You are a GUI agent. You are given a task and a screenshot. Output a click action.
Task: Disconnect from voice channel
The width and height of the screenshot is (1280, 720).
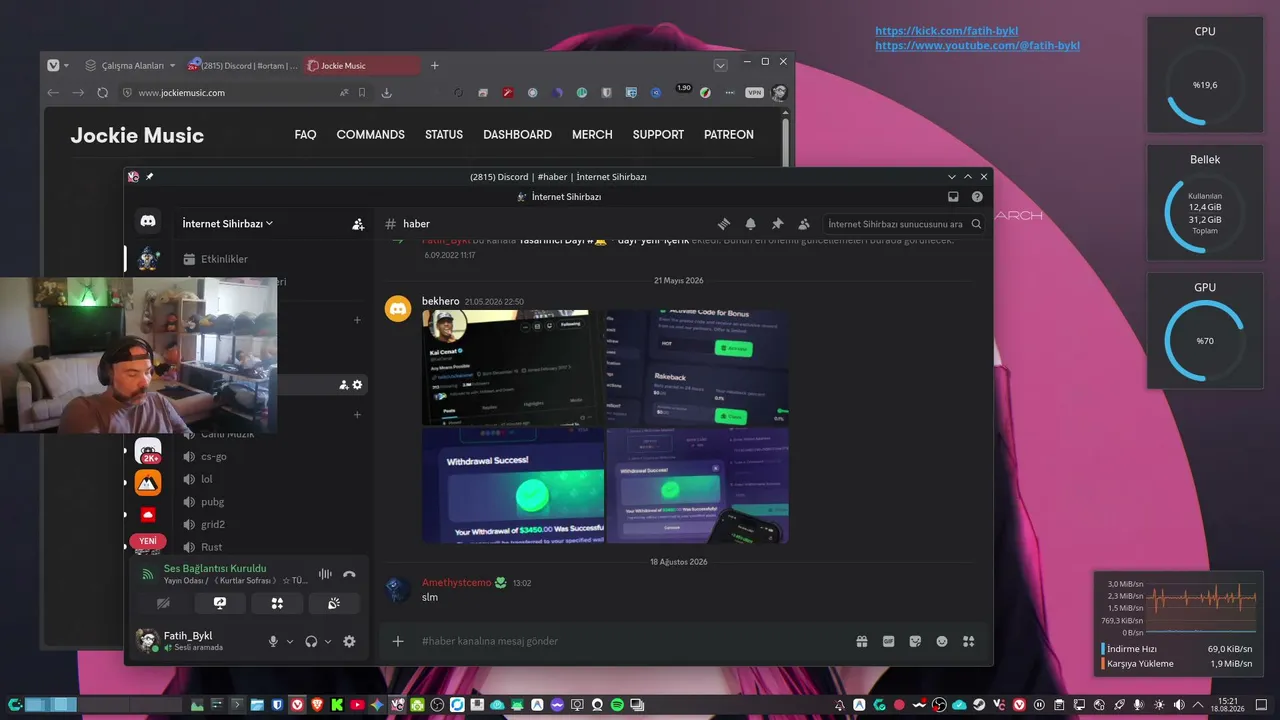349,574
